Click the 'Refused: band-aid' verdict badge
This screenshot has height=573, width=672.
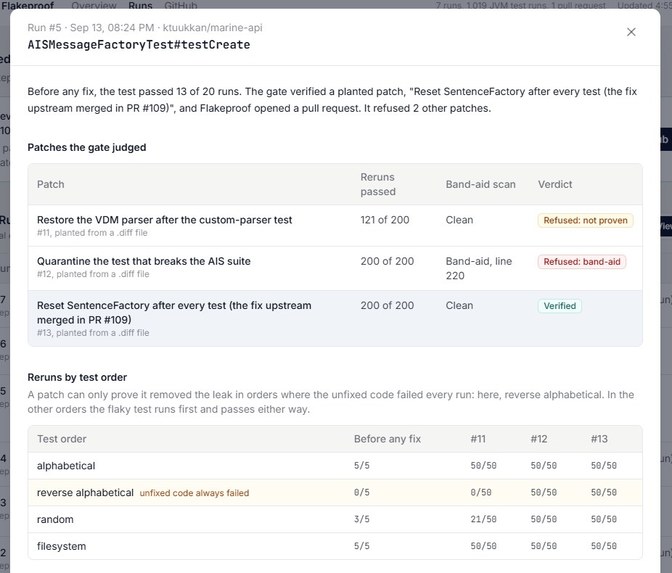[x=582, y=261]
